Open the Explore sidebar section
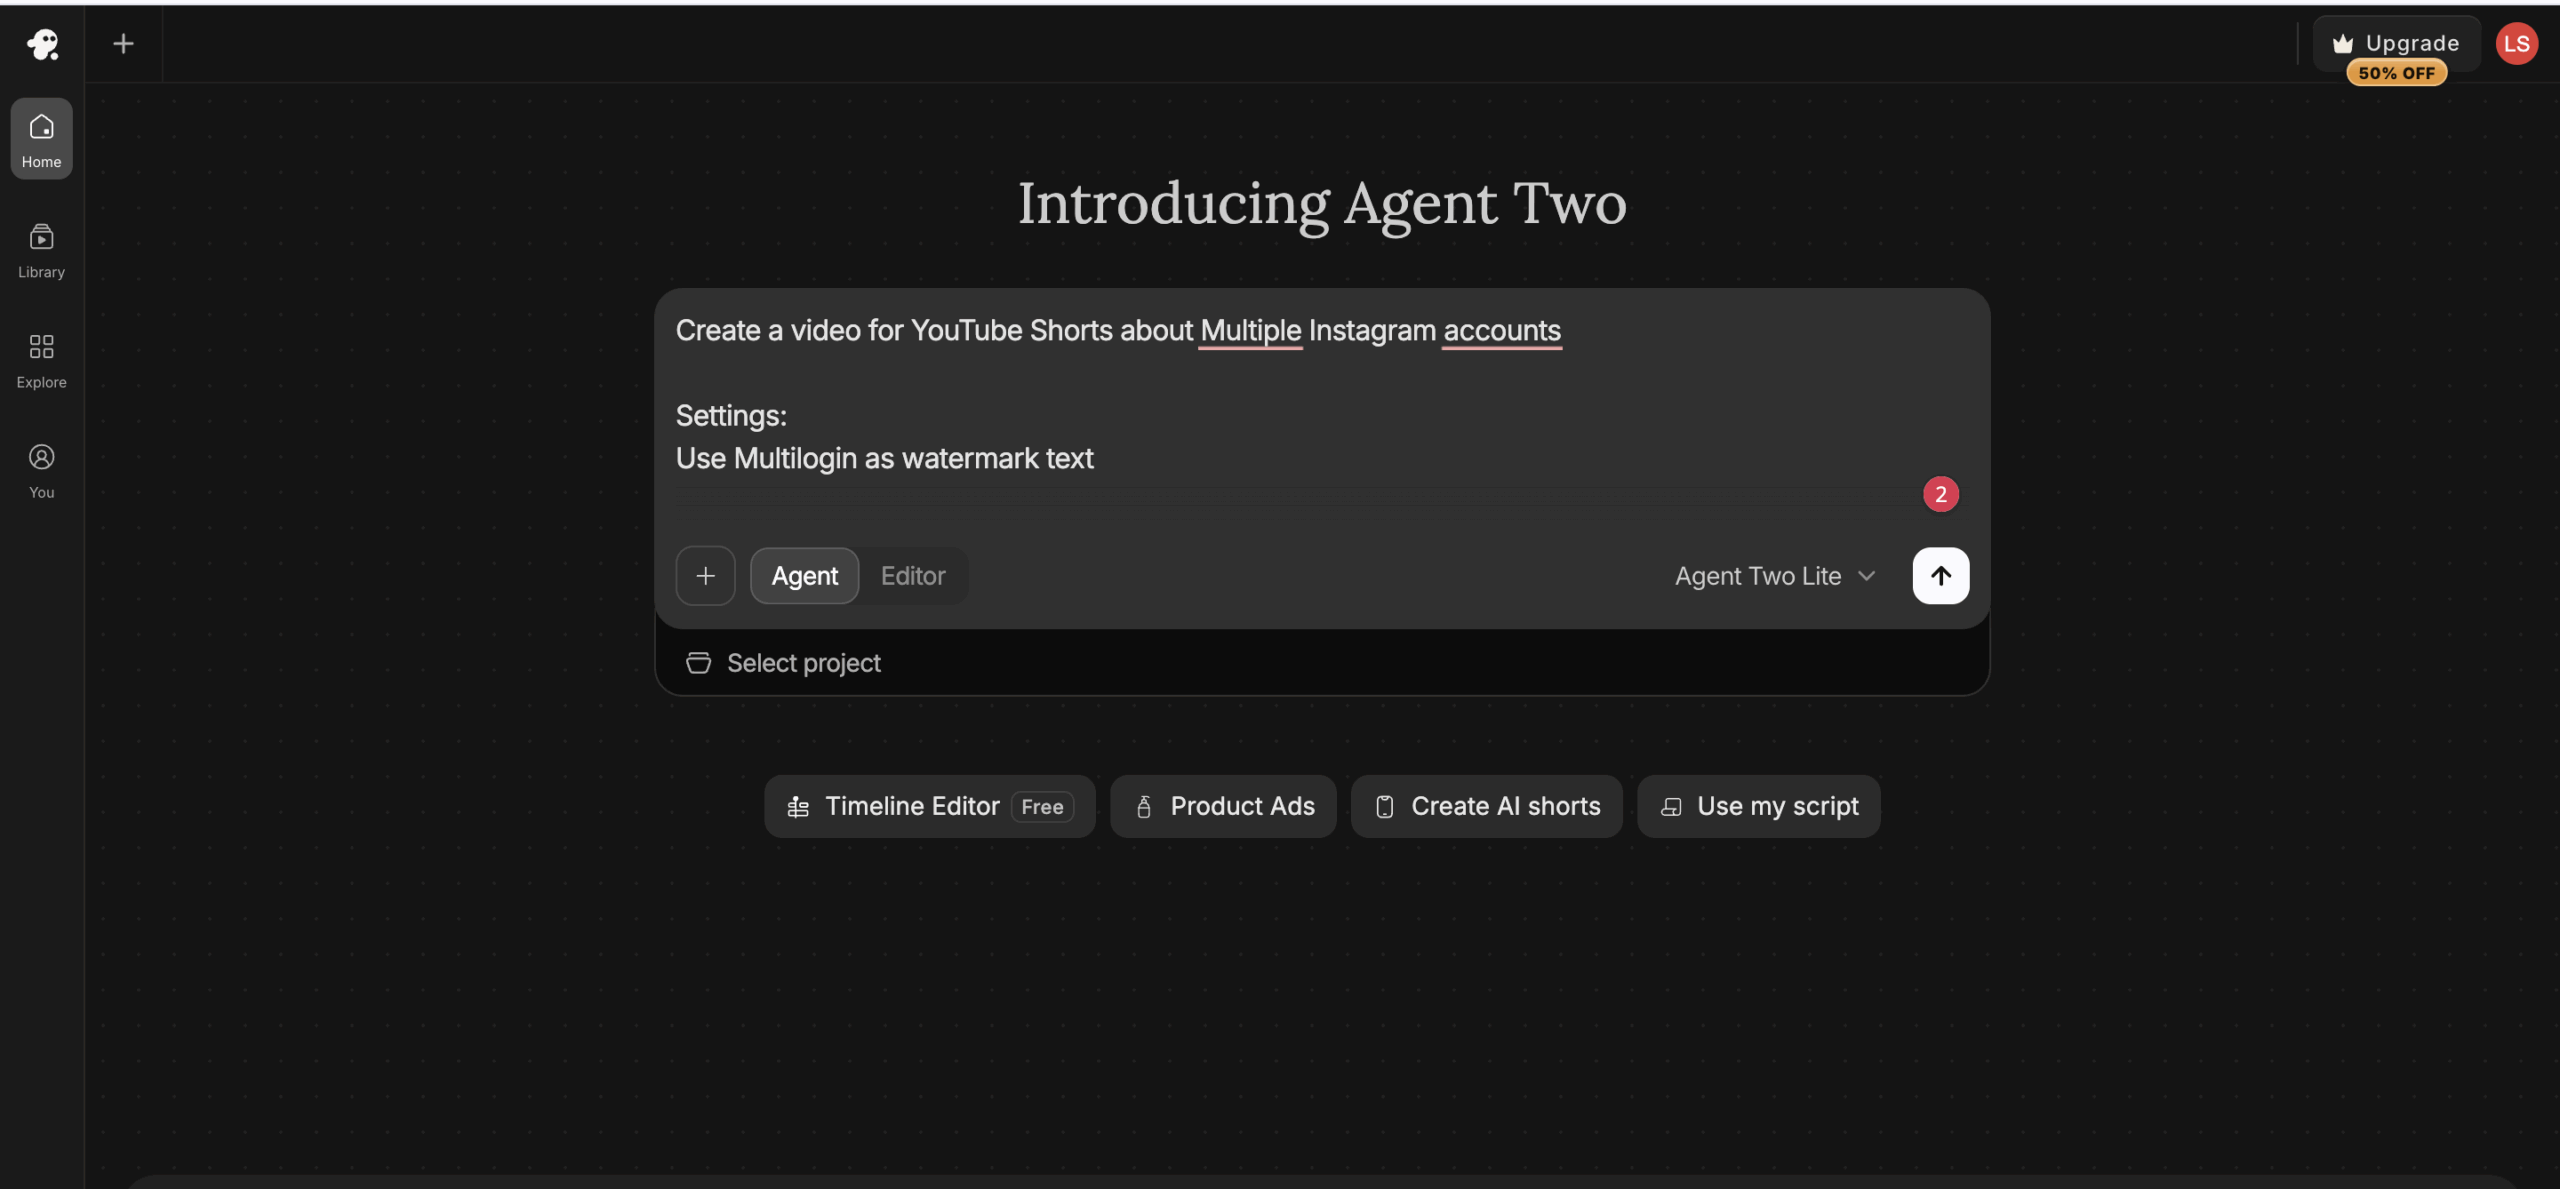This screenshot has height=1189, width=2560. pyautogui.click(x=41, y=360)
